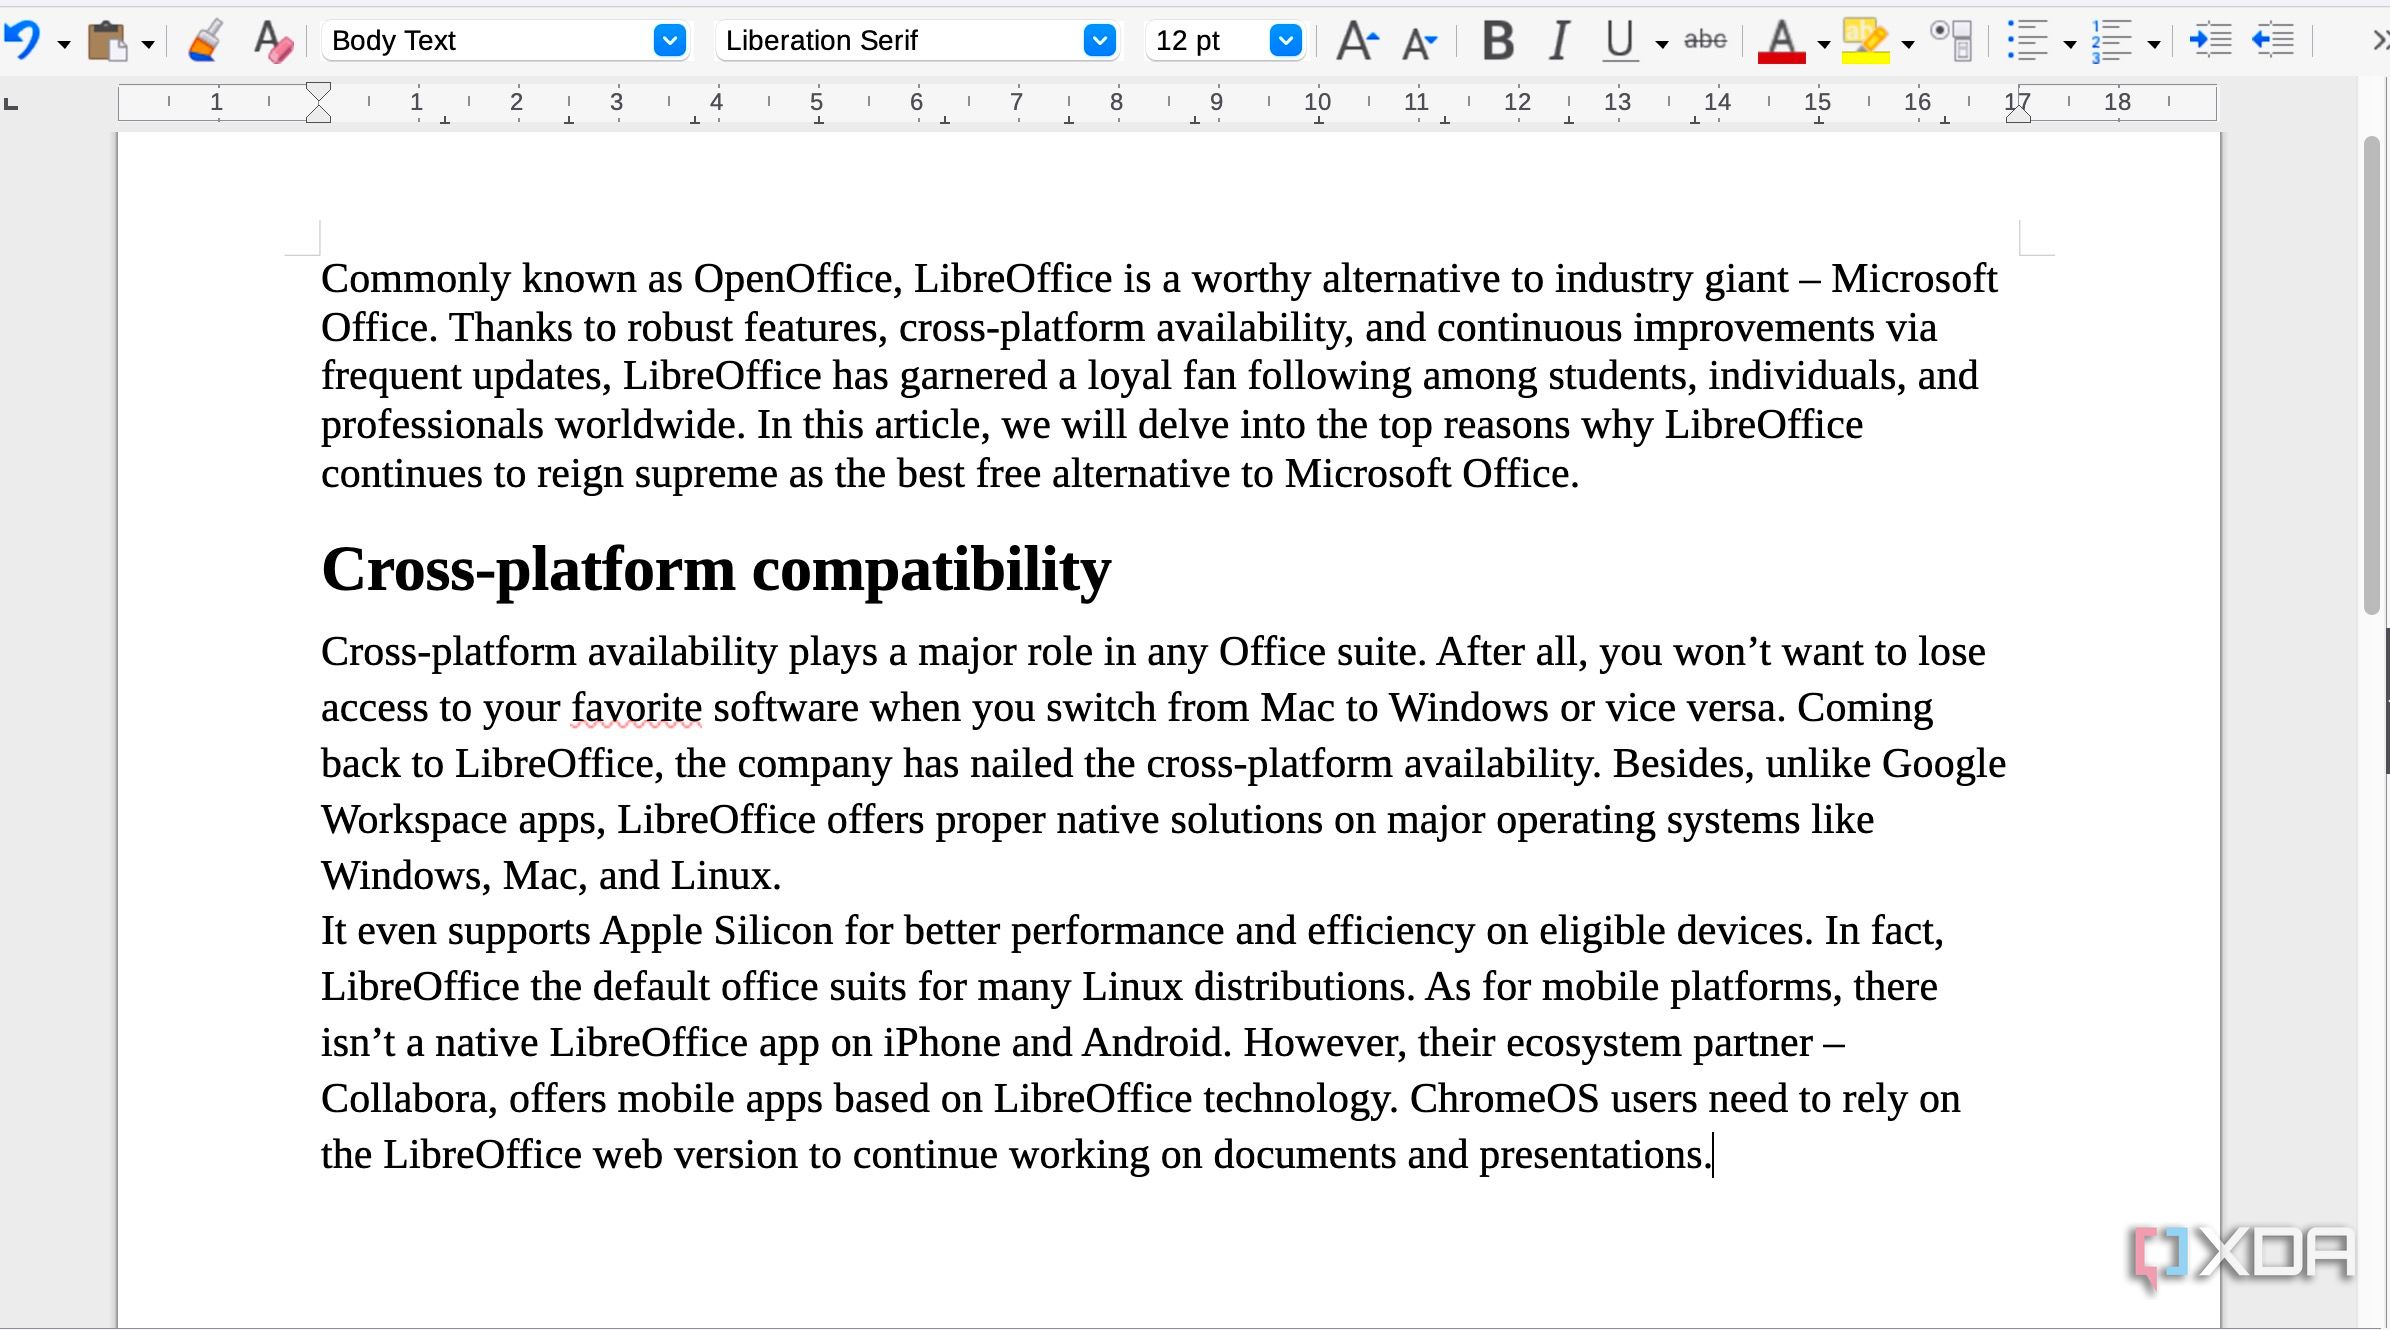Click the Increase Indent icon

[2210, 41]
